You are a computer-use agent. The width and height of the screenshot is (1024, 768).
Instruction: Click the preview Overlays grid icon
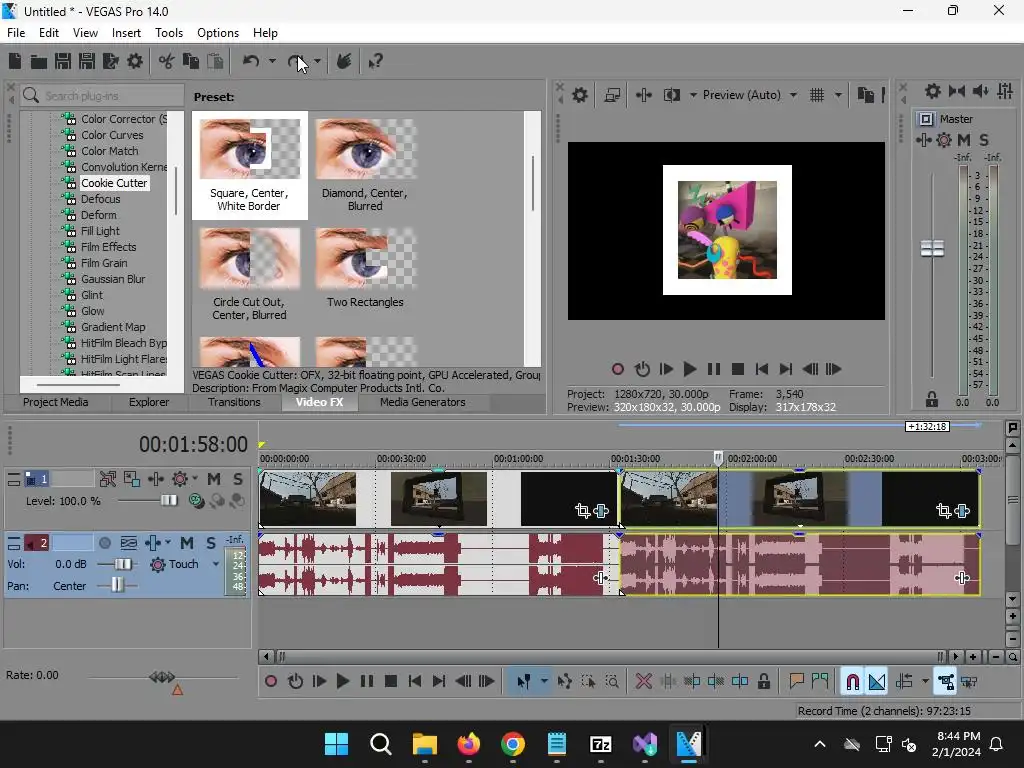817,95
